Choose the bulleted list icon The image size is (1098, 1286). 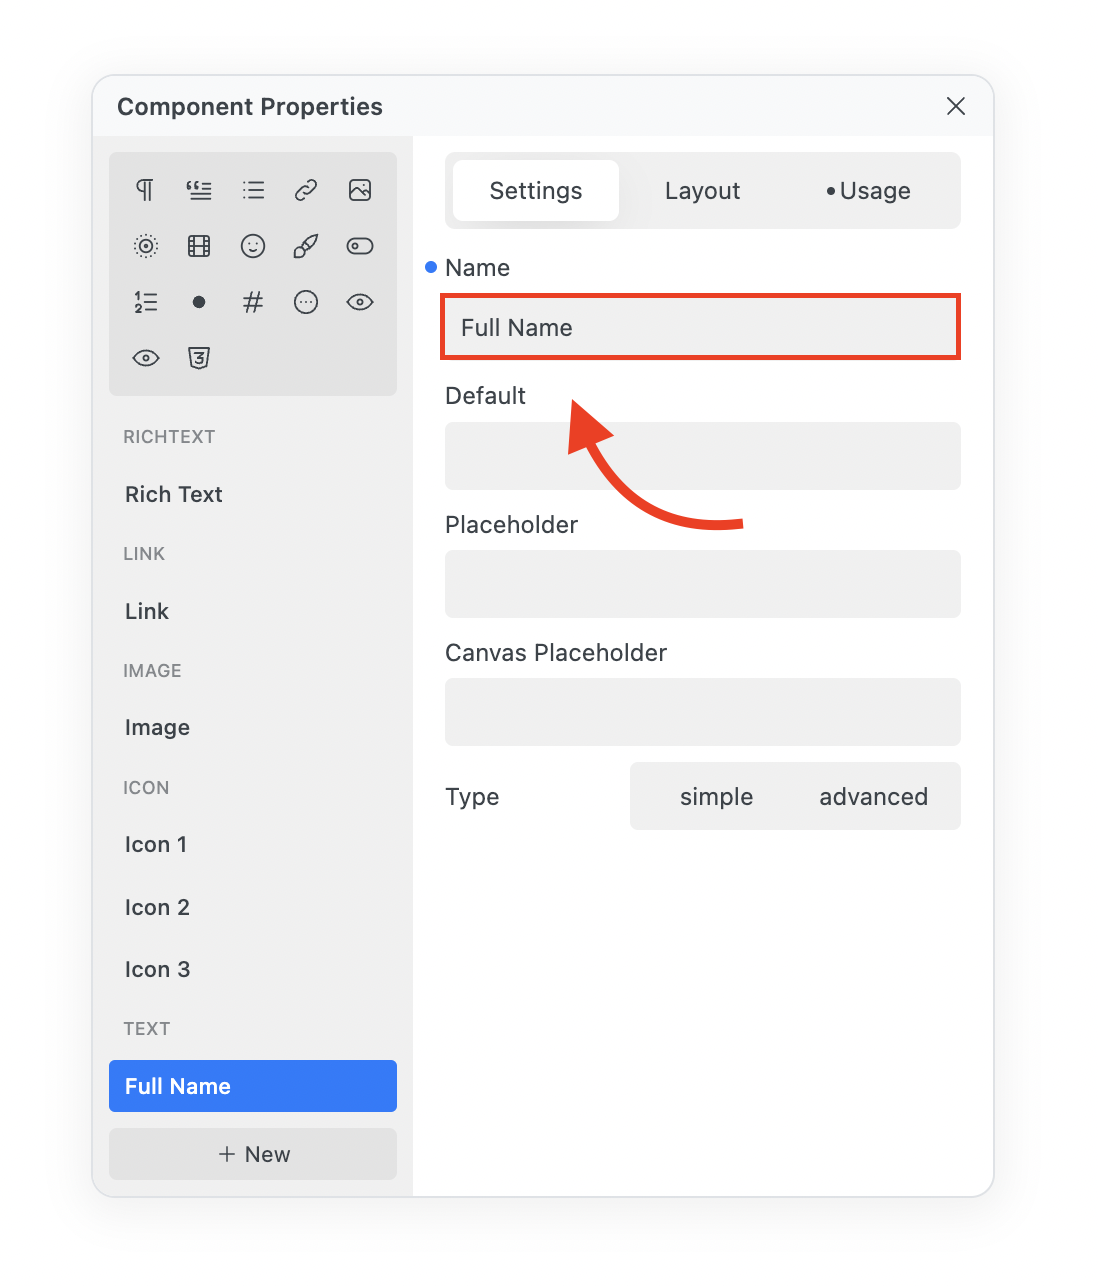253,190
